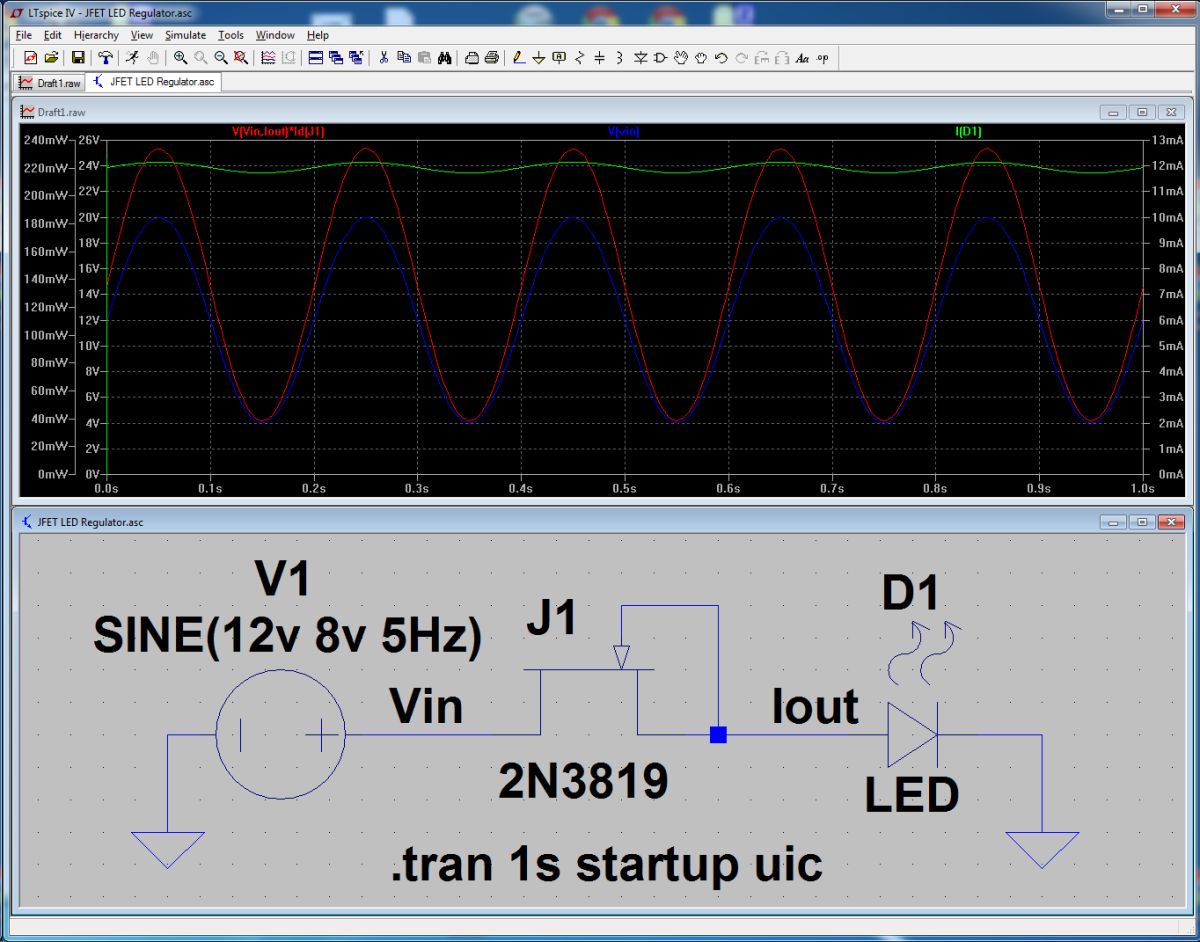Place a Capacitor from toolbar
This screenshot has height=942, width=1200.
point(599,58)
